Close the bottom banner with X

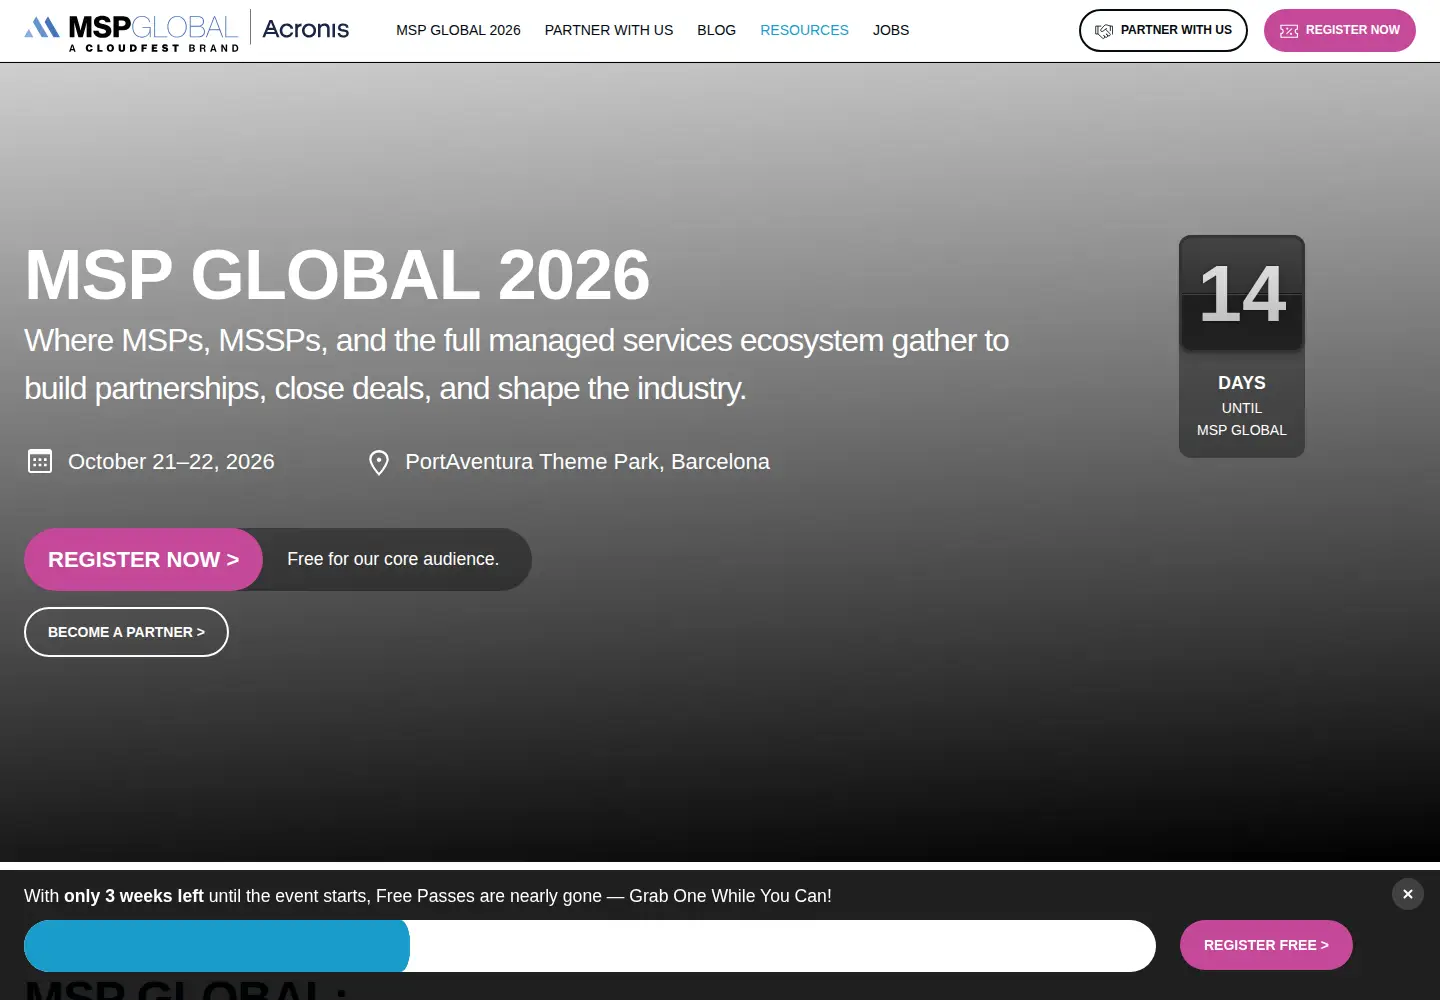(x=1407, y=894)
